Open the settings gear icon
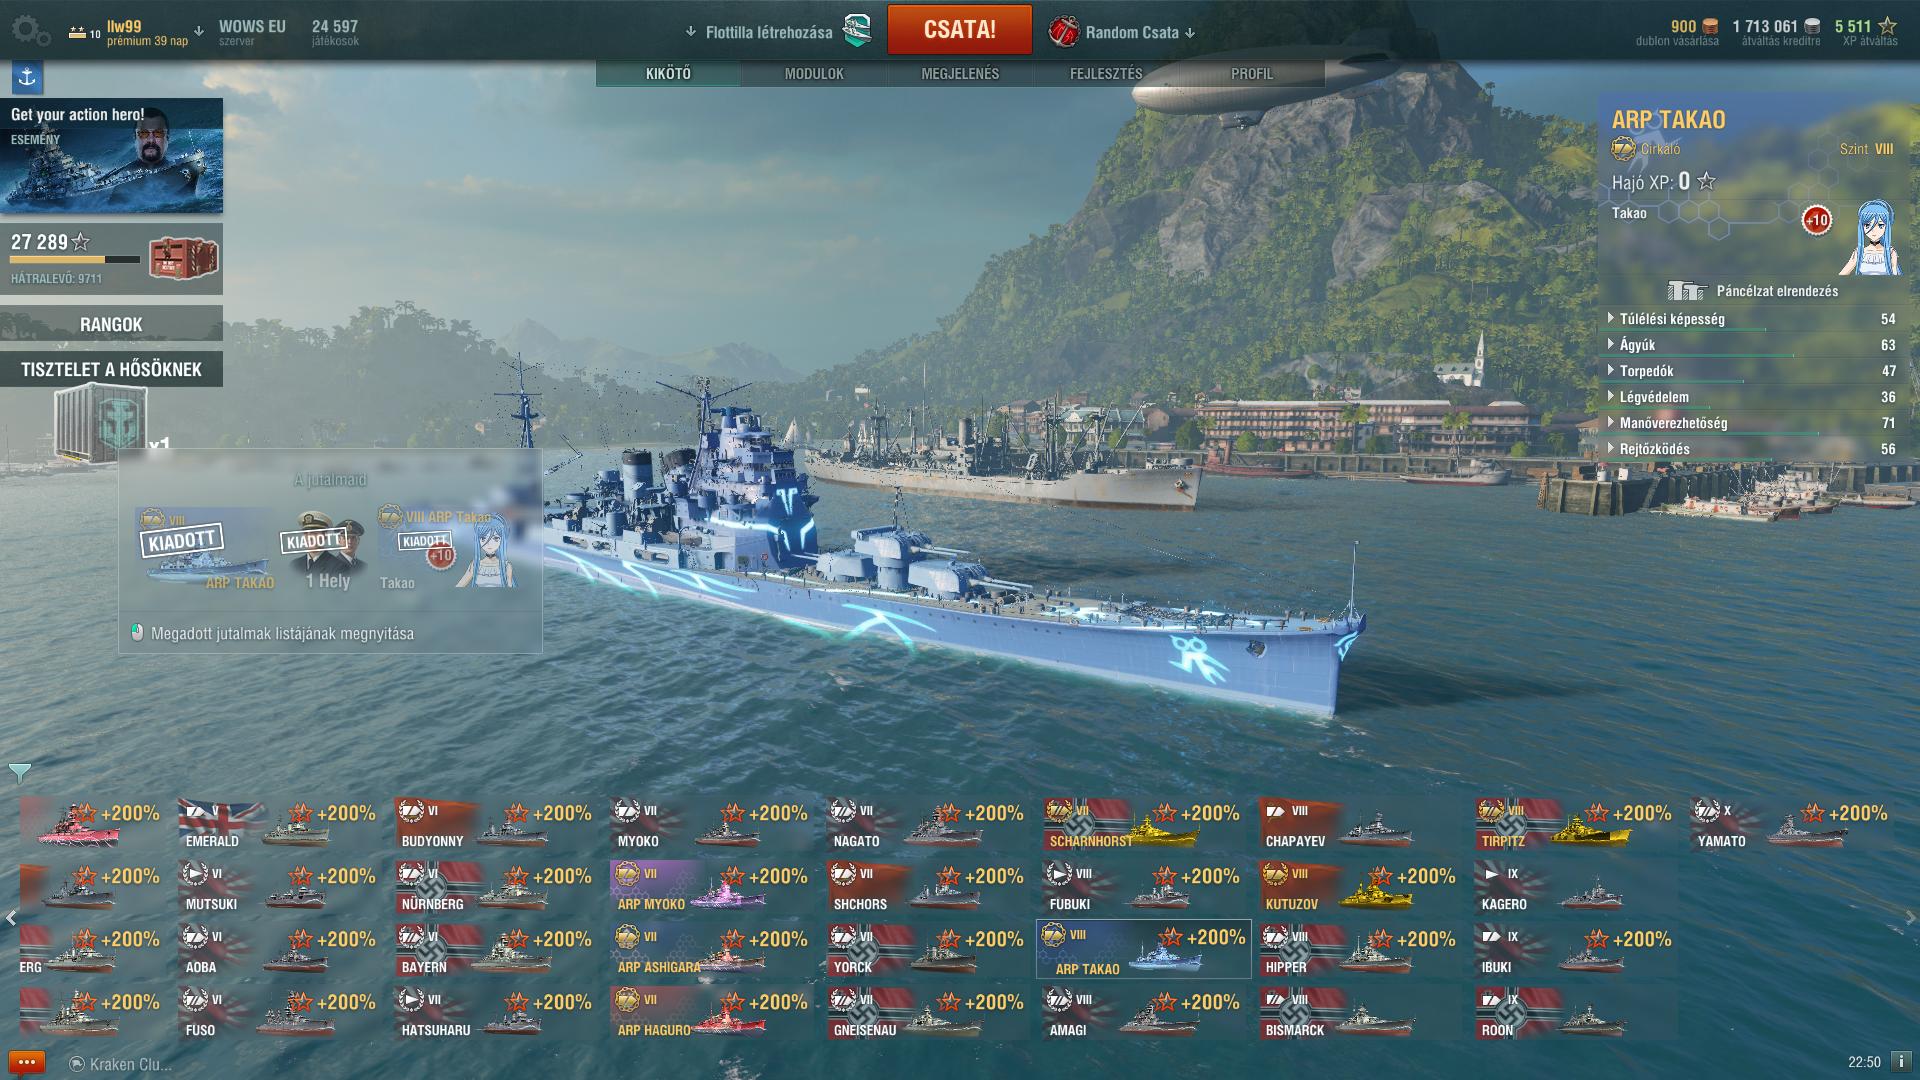 coord(30,31)
